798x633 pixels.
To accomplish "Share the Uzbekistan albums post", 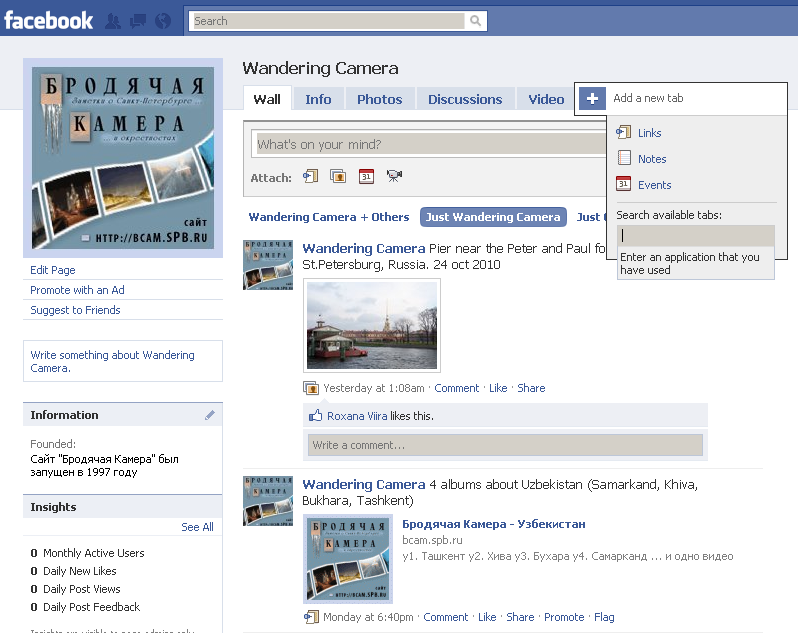I will [x=520, y=617].
